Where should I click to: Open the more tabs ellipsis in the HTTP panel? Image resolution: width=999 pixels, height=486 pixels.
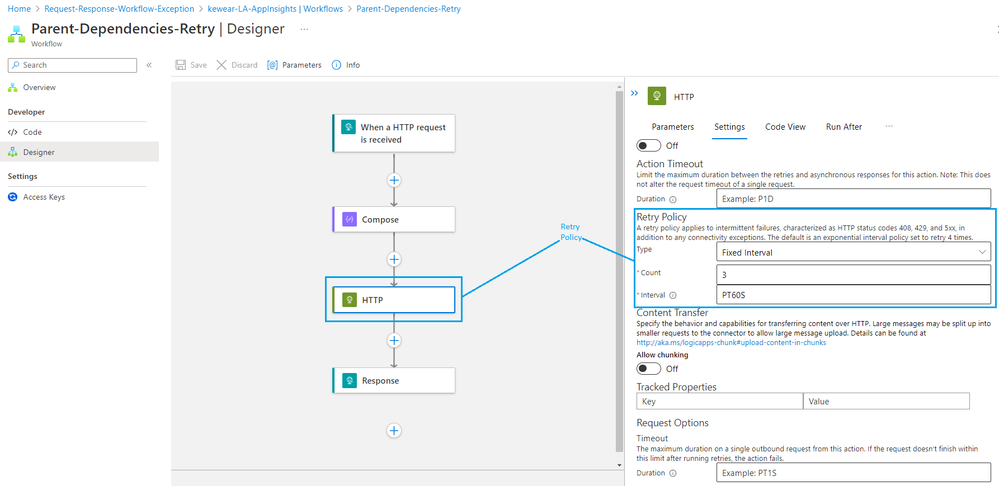[889, 126]
